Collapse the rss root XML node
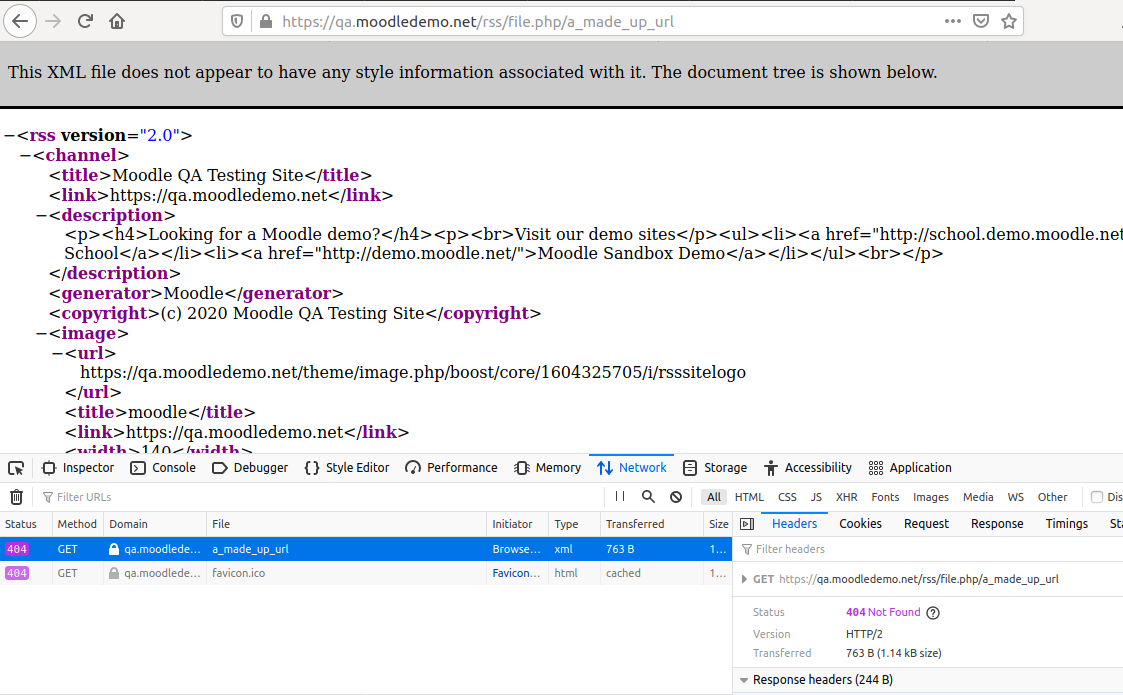1123x695 pixels. pyautogui.click(x=9, y=135)
